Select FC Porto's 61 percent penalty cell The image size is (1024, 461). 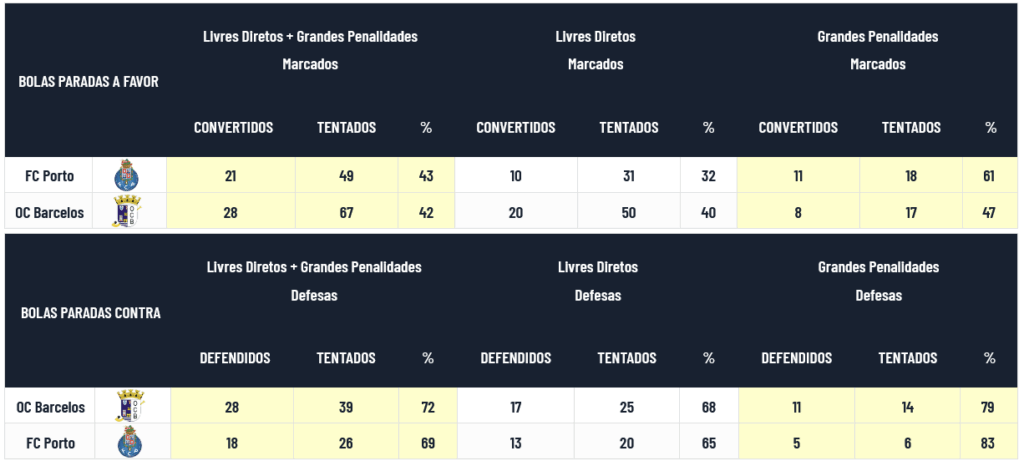click(989, 175)
